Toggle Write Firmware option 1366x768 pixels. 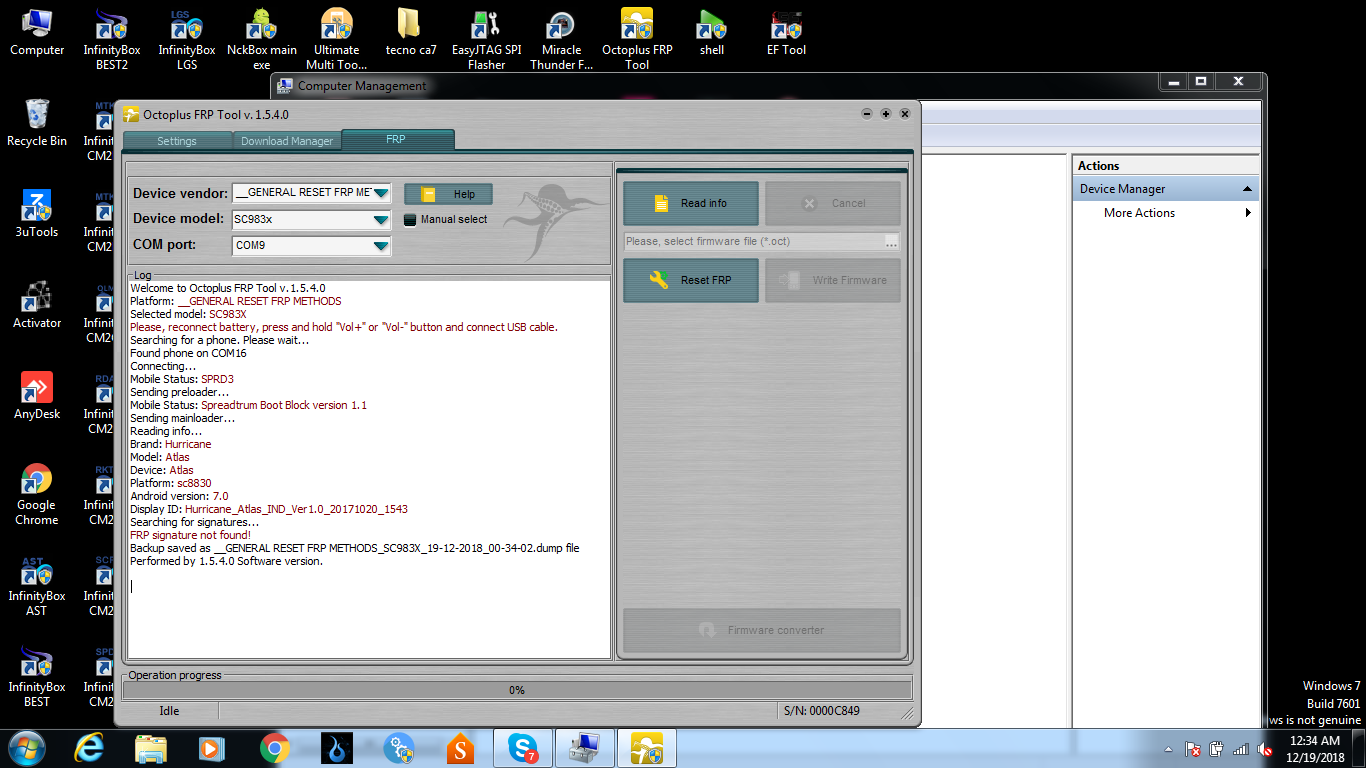[833, 280]
